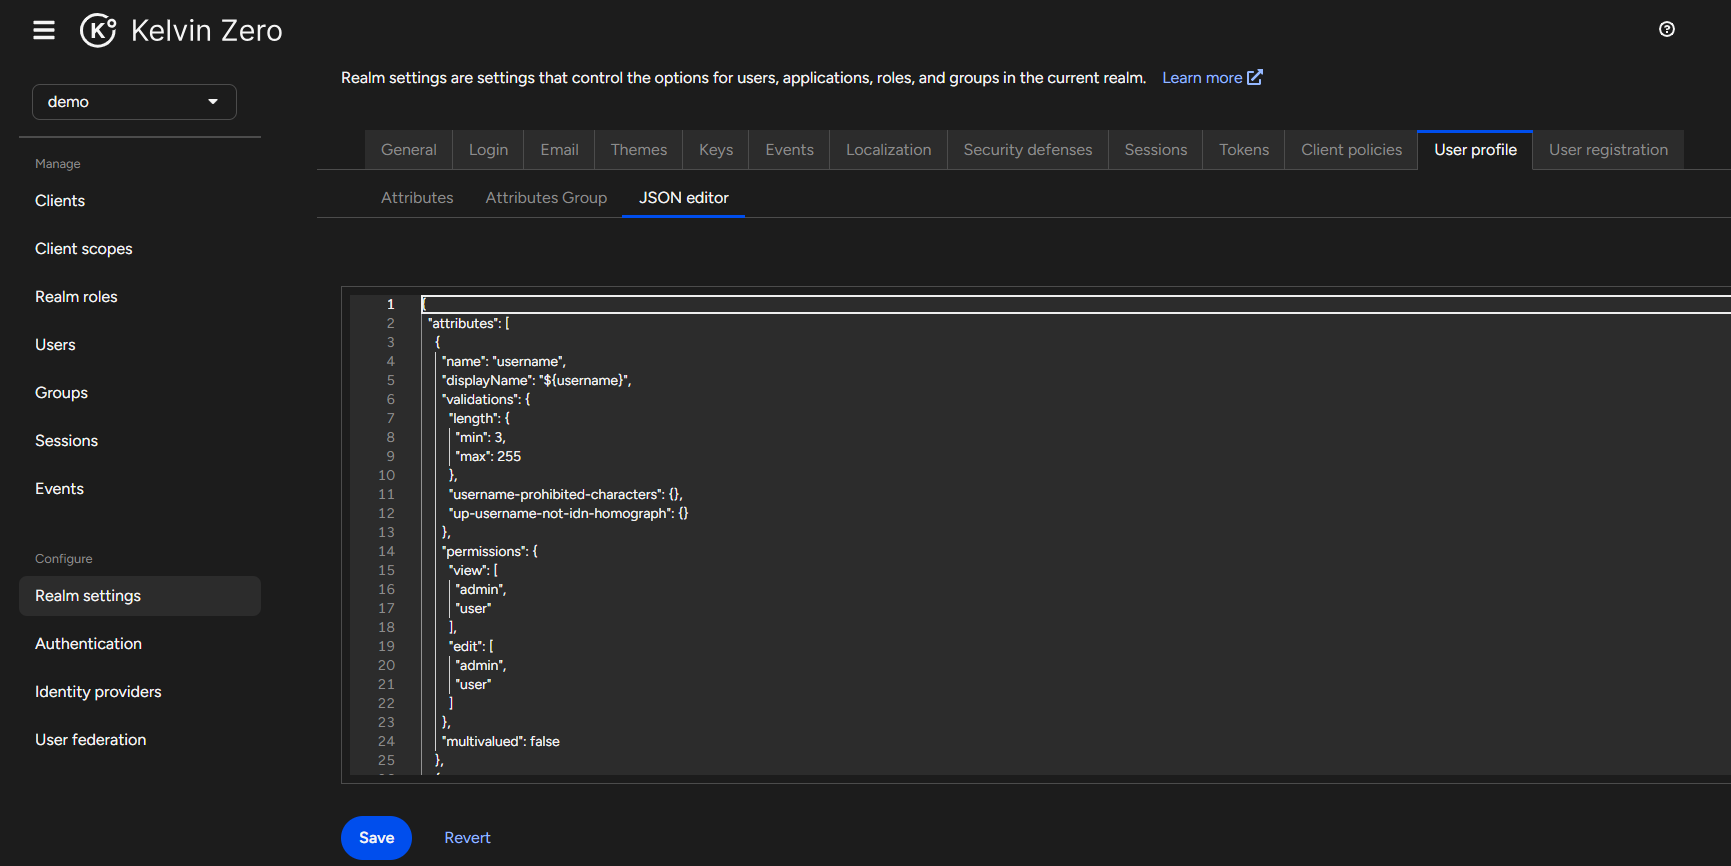The image size is (1731, 866).
Task: Save the JSON profile configuration
Action: tap(376, 838)
